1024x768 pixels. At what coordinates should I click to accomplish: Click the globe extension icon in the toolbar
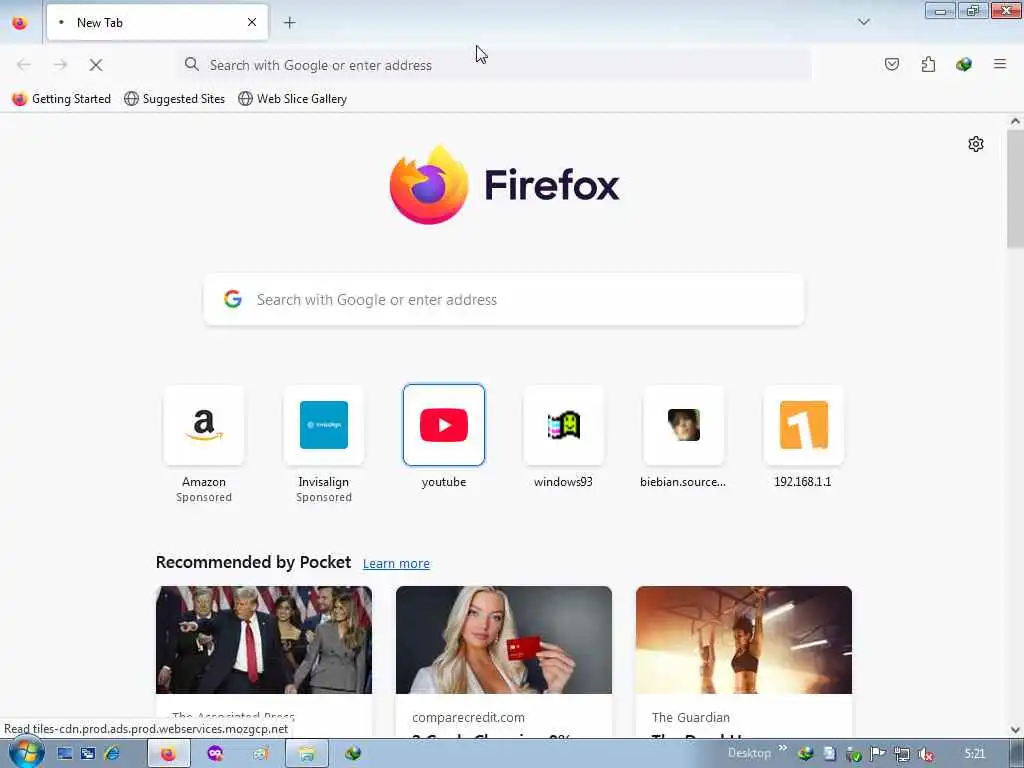(x=963, y=64)
